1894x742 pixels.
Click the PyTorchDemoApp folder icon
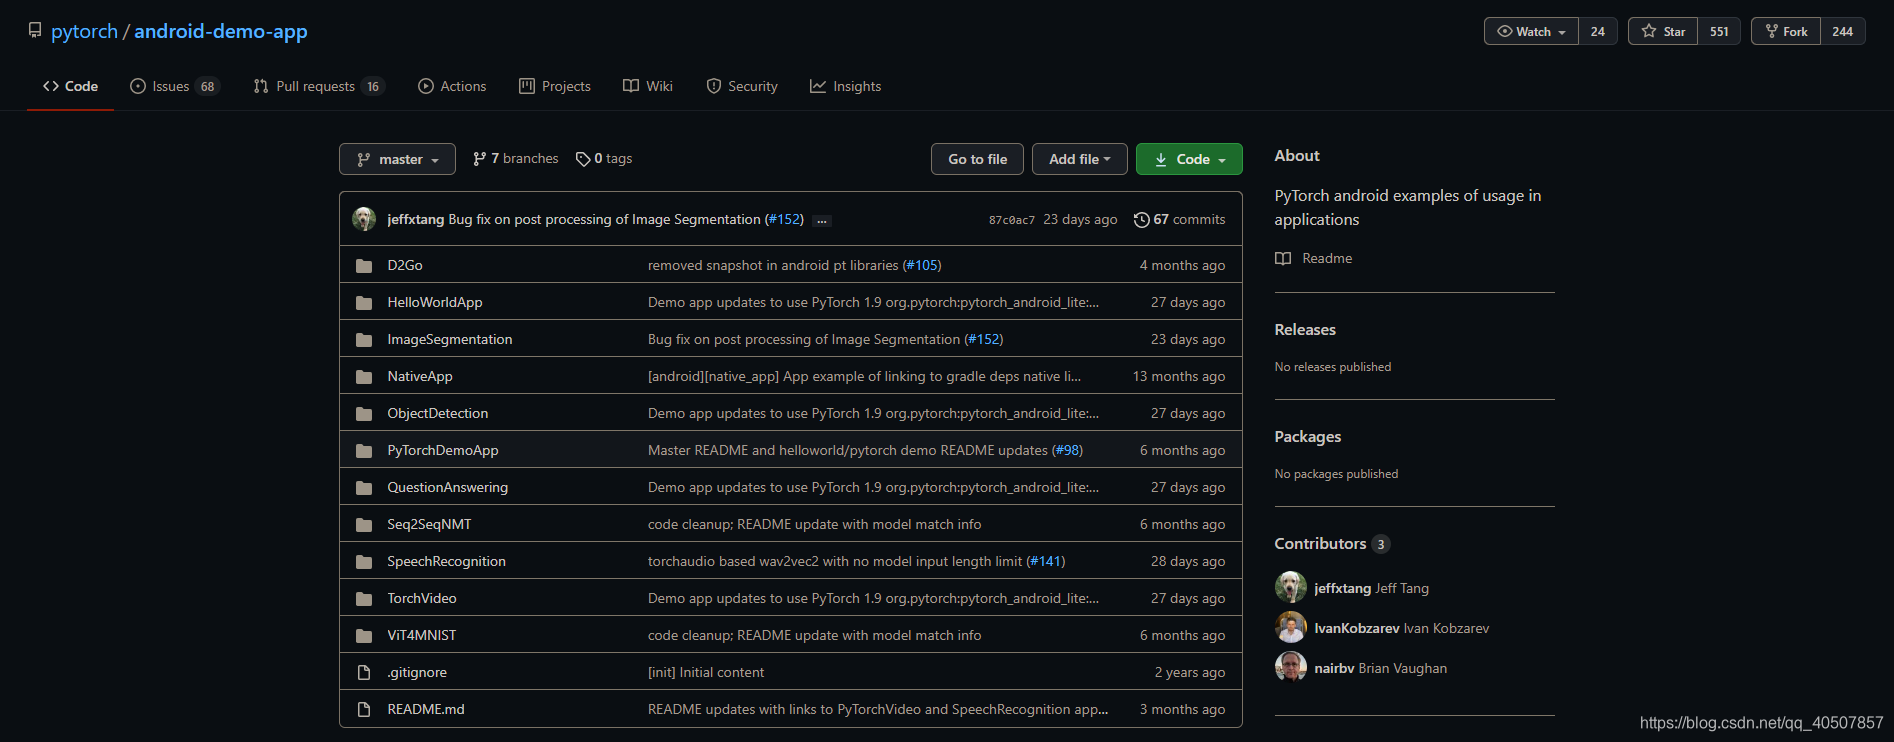tap(364, 450)
